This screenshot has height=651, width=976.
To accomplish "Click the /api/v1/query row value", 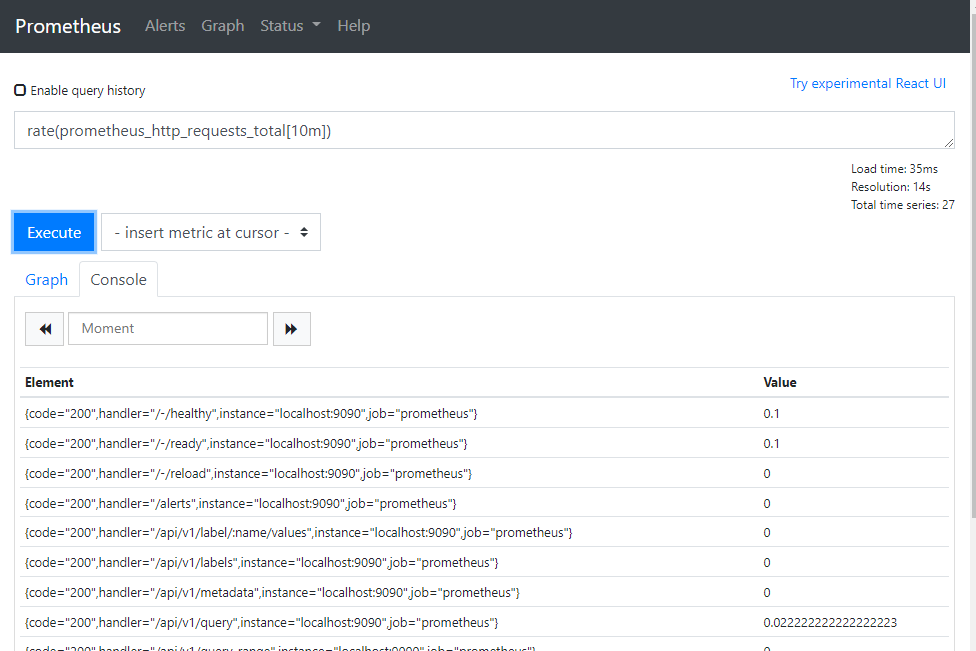I will click(829, 622).
